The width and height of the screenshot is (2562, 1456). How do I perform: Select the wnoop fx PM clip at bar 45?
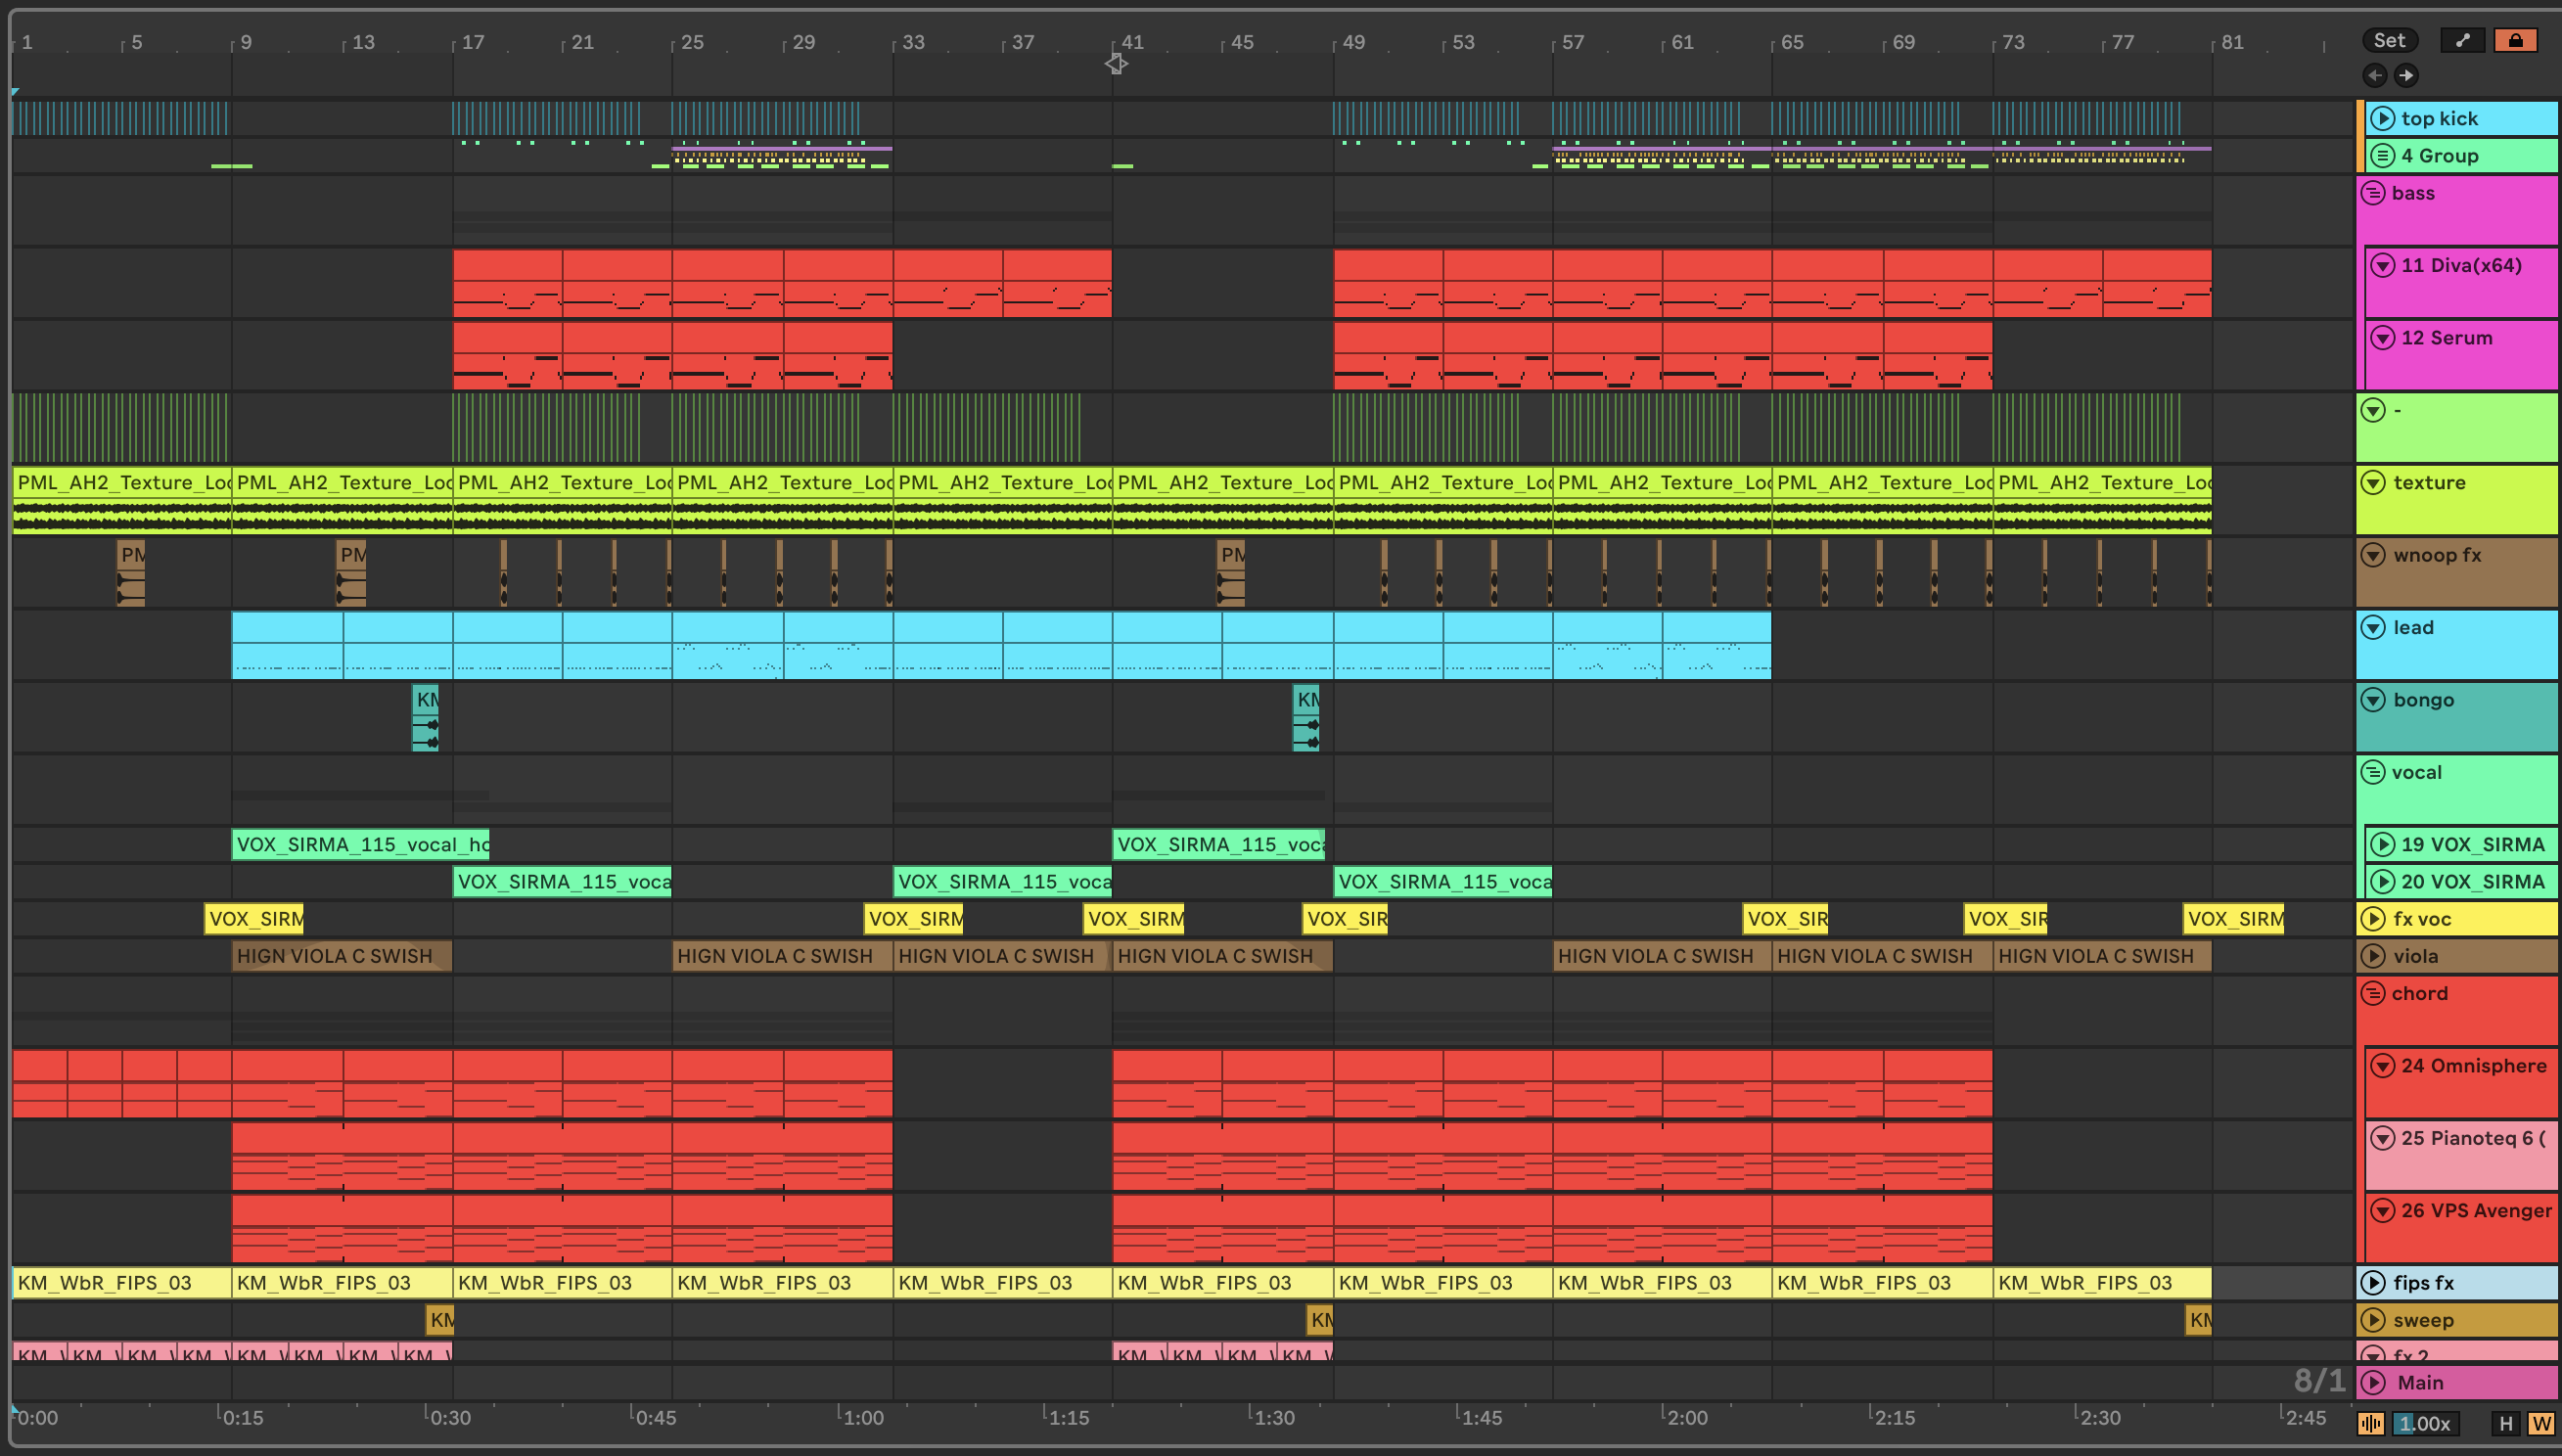pos(1231,573)
